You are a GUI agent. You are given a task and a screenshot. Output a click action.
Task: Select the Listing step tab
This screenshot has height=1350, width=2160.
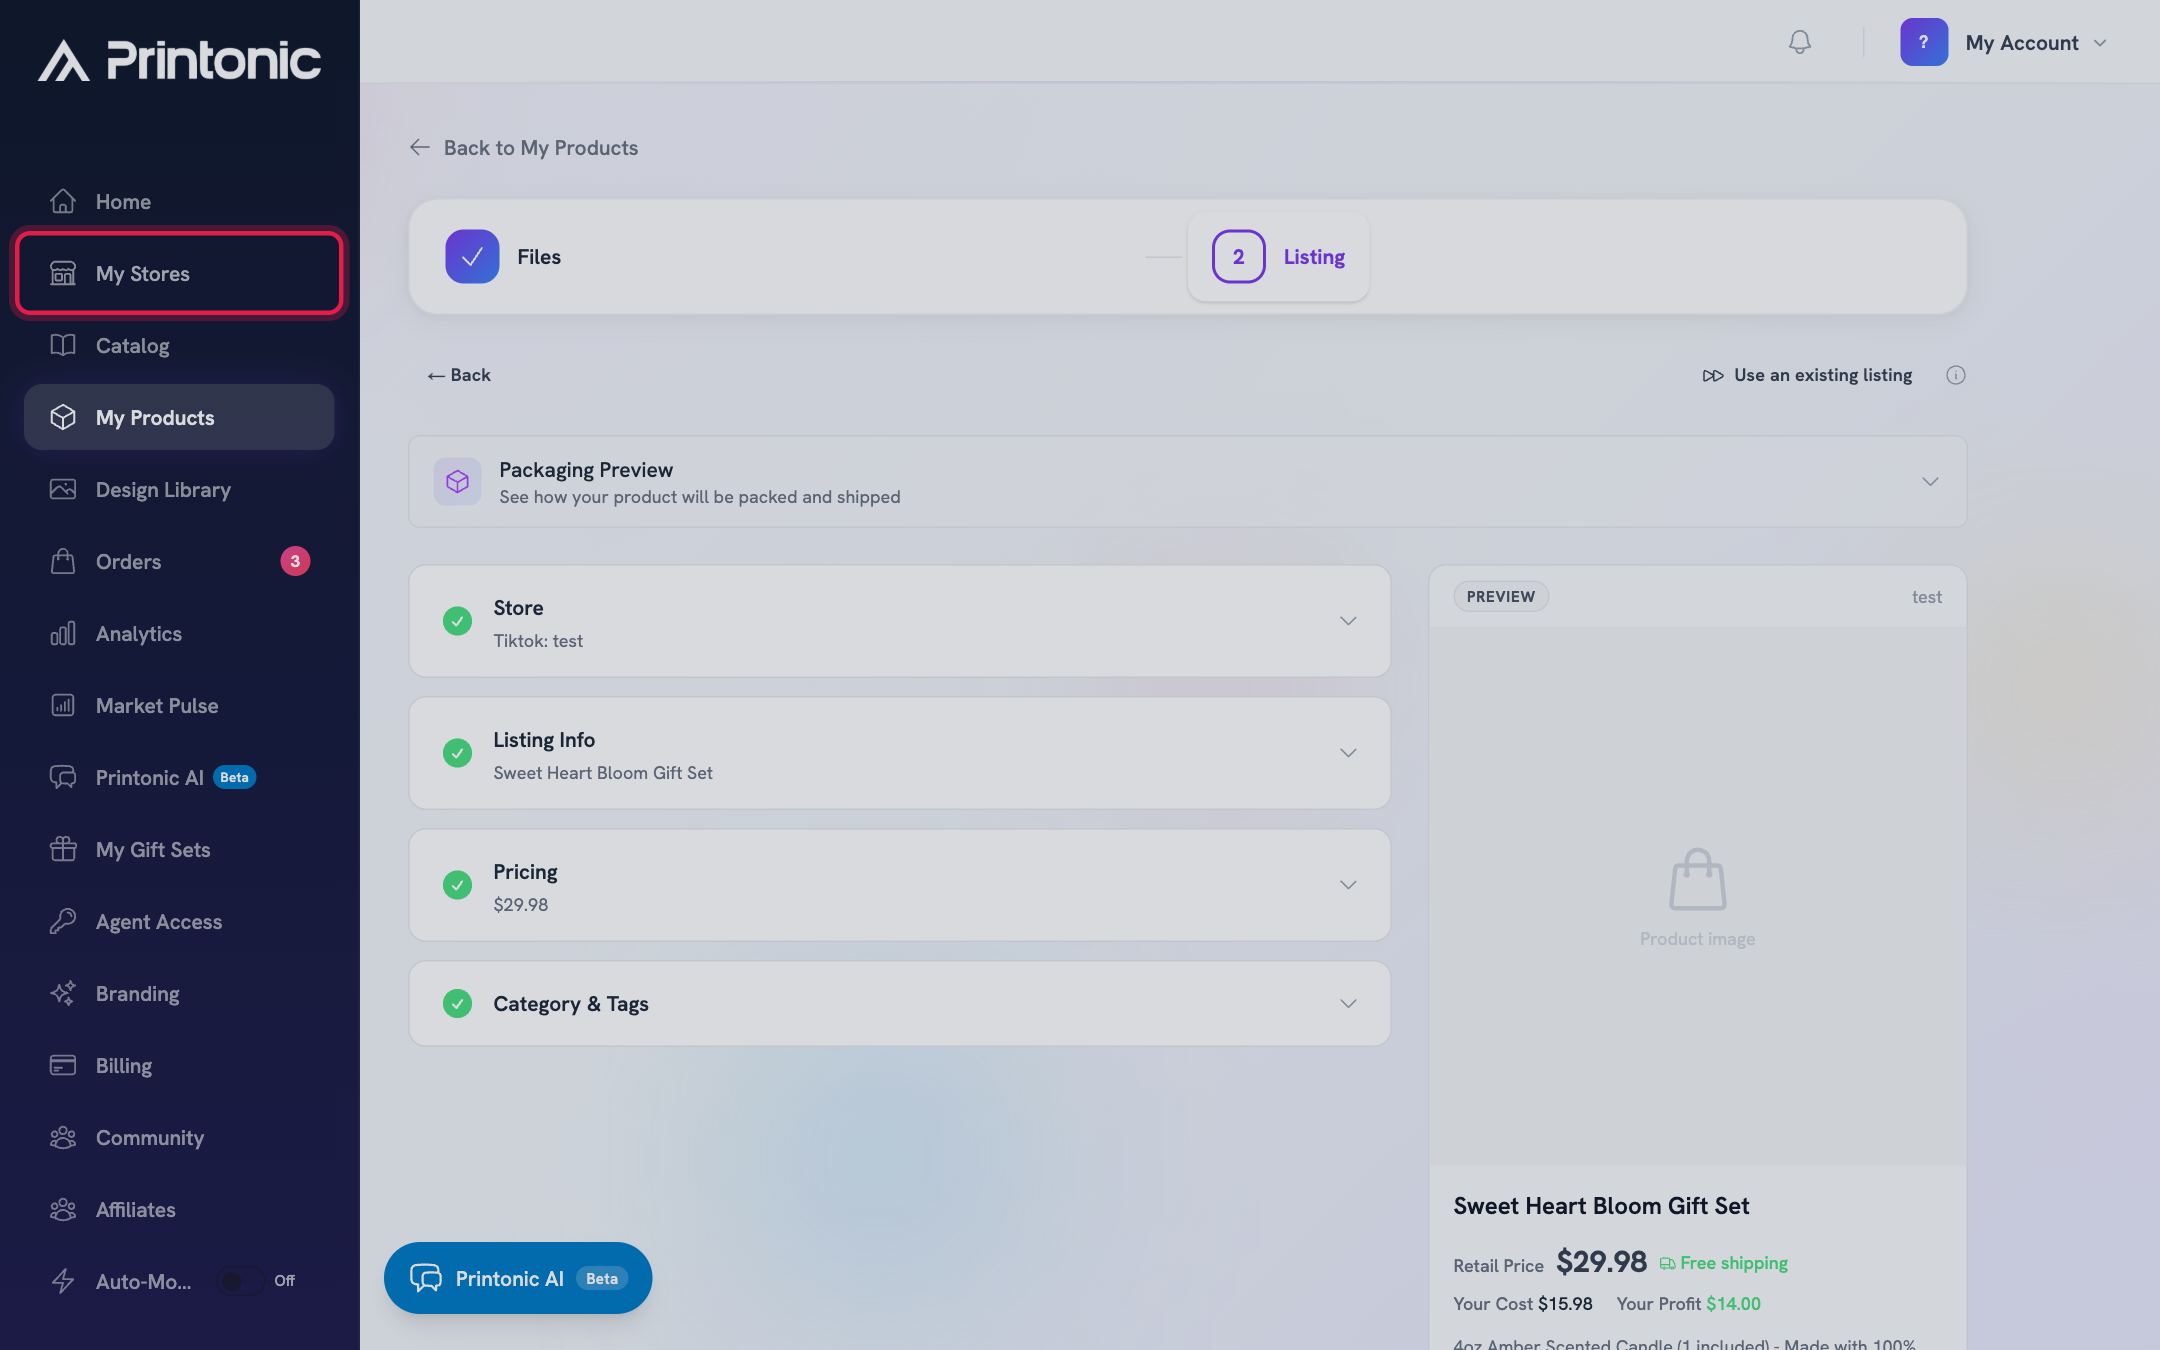pos(1278,257)
